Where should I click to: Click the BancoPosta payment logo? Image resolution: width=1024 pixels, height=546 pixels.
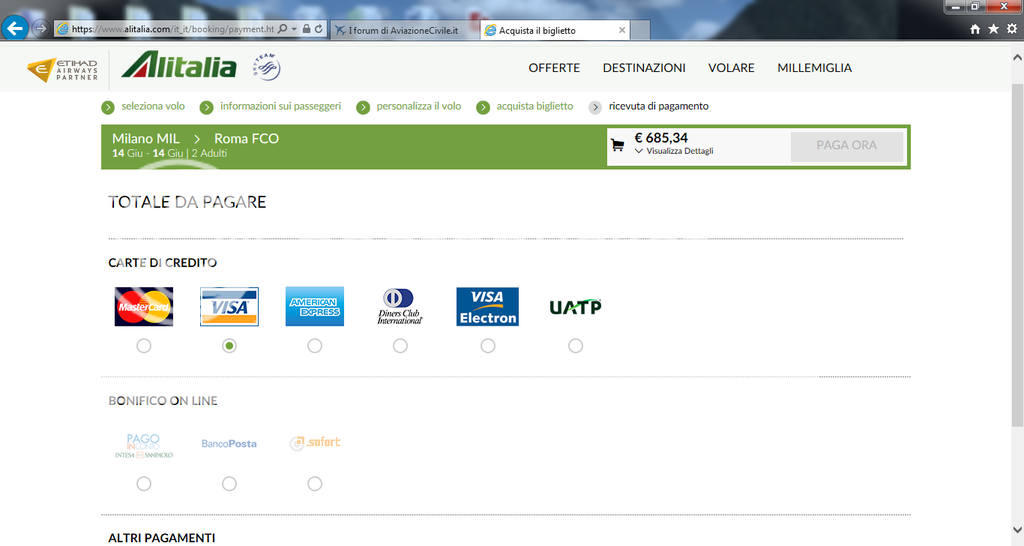[x=229, y=443]
